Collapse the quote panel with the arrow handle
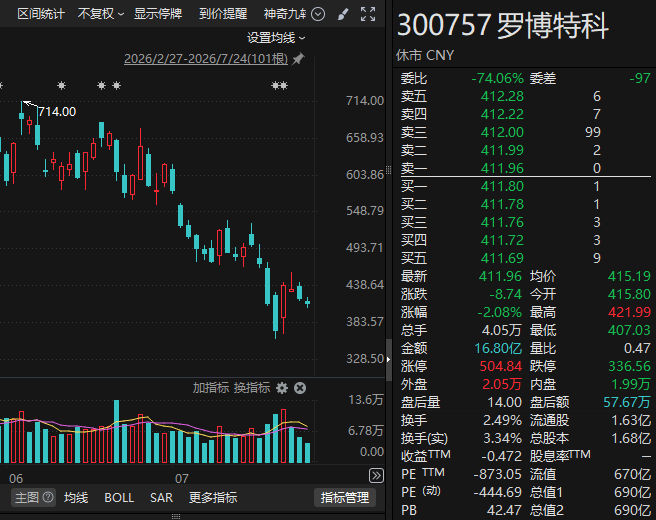The width and height of the screenshot is (656, 520). point(389,359)
